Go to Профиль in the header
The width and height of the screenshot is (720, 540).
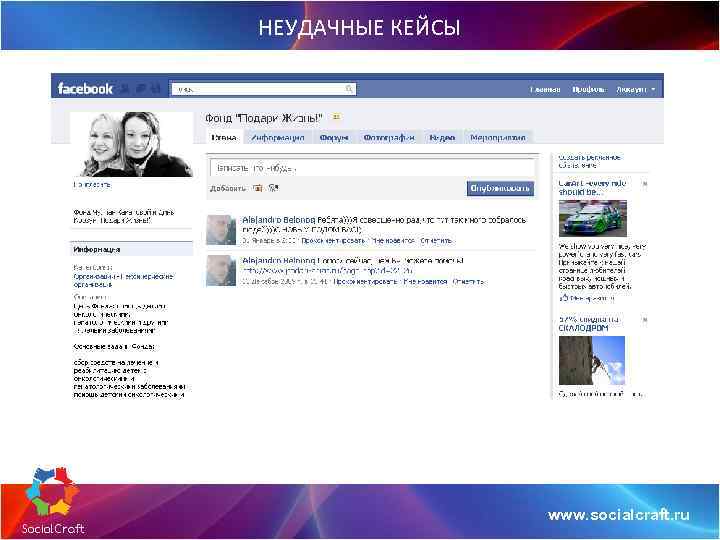(589, 89)
